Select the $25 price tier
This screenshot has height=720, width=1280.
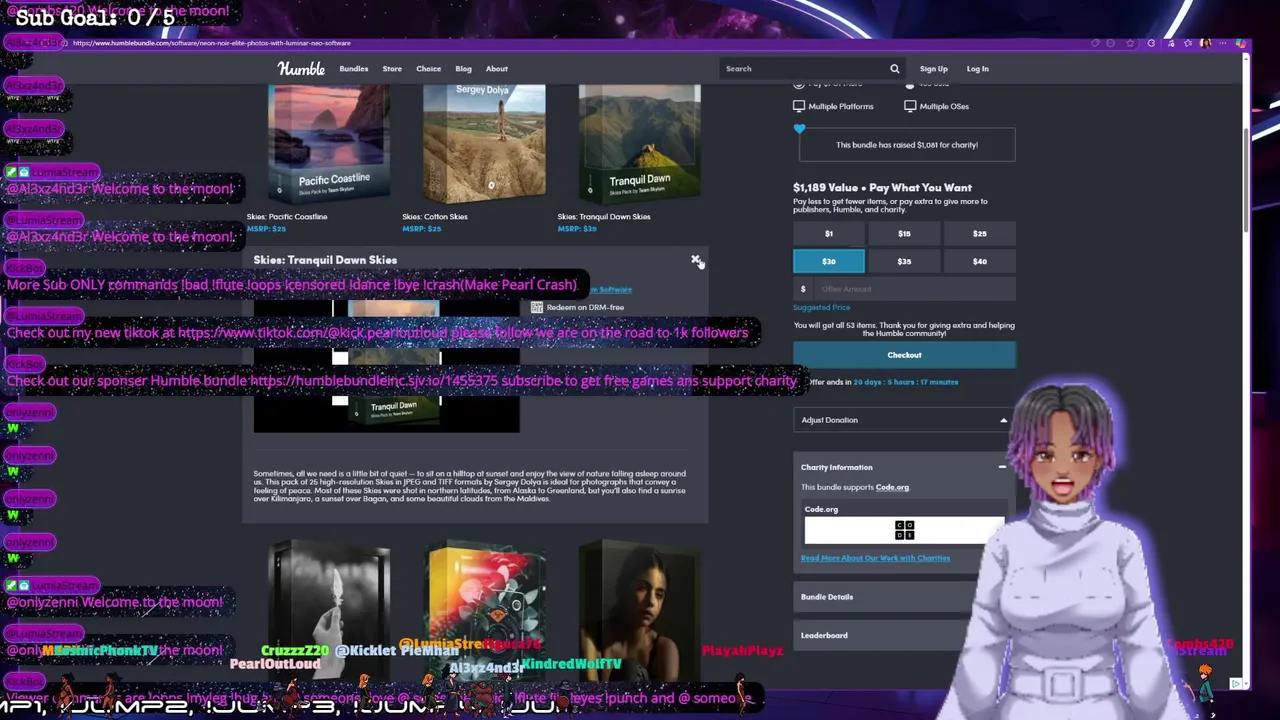pos(980,234)
